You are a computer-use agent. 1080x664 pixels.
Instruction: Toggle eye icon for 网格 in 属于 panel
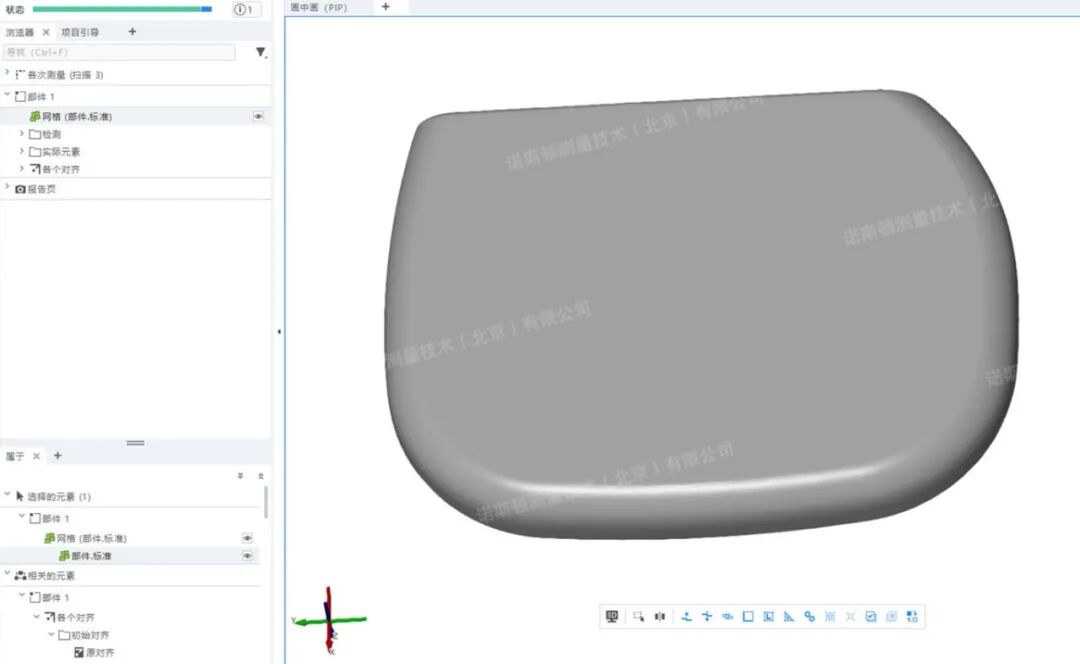[247, 538]
